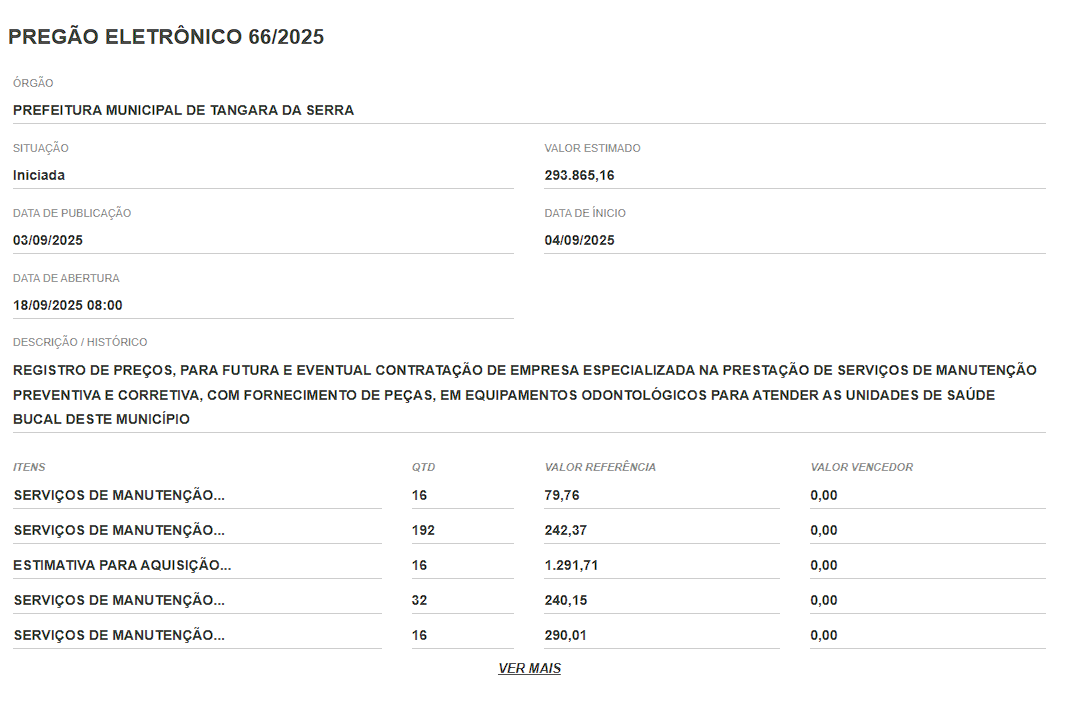Click the Órgão field Prefeitura Municipal
Screen dimensions: 1070x704
tap(183, 110)
